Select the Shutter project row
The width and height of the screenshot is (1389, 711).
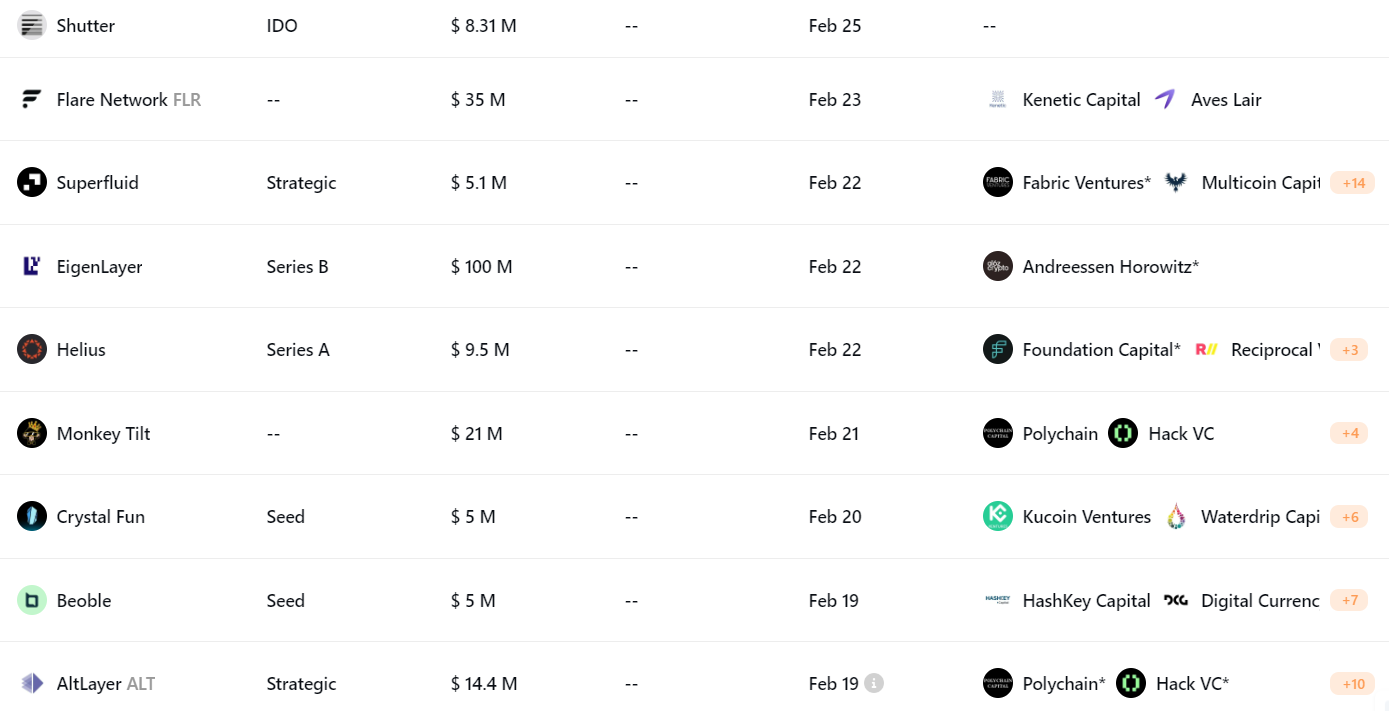(x=694, y=27)
